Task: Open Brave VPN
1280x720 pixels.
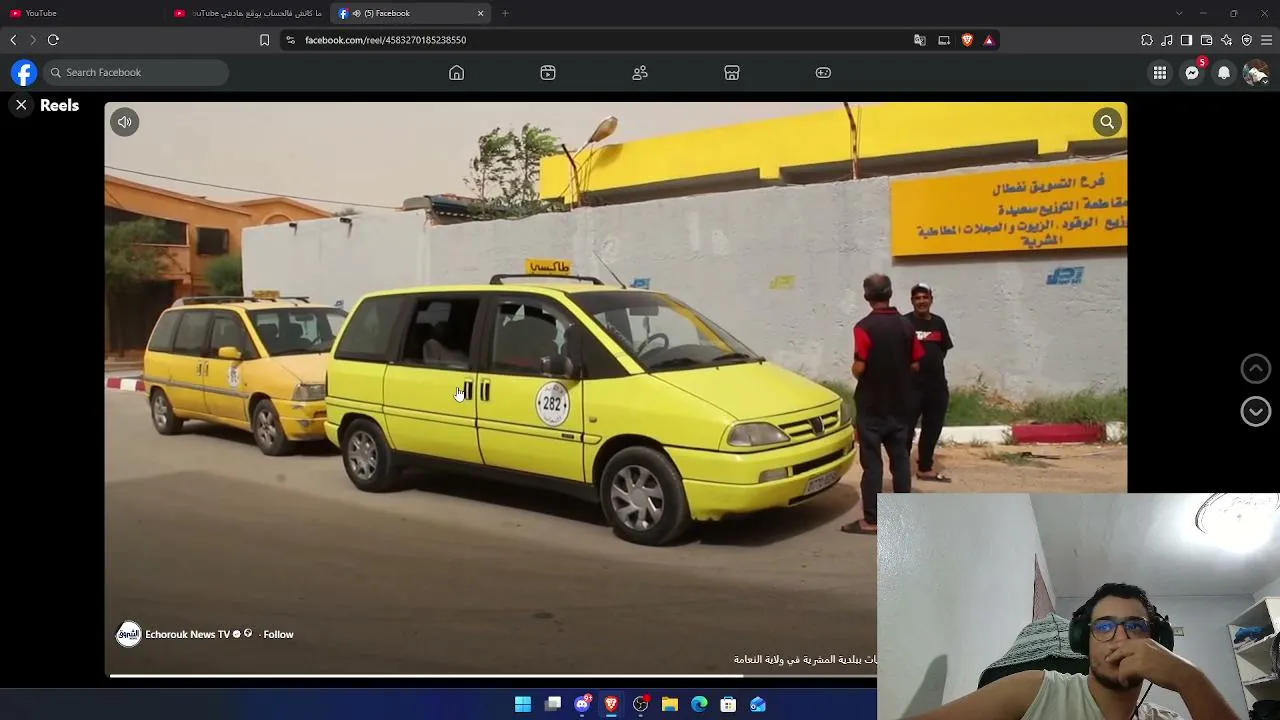Action: tap(1246, 40)
